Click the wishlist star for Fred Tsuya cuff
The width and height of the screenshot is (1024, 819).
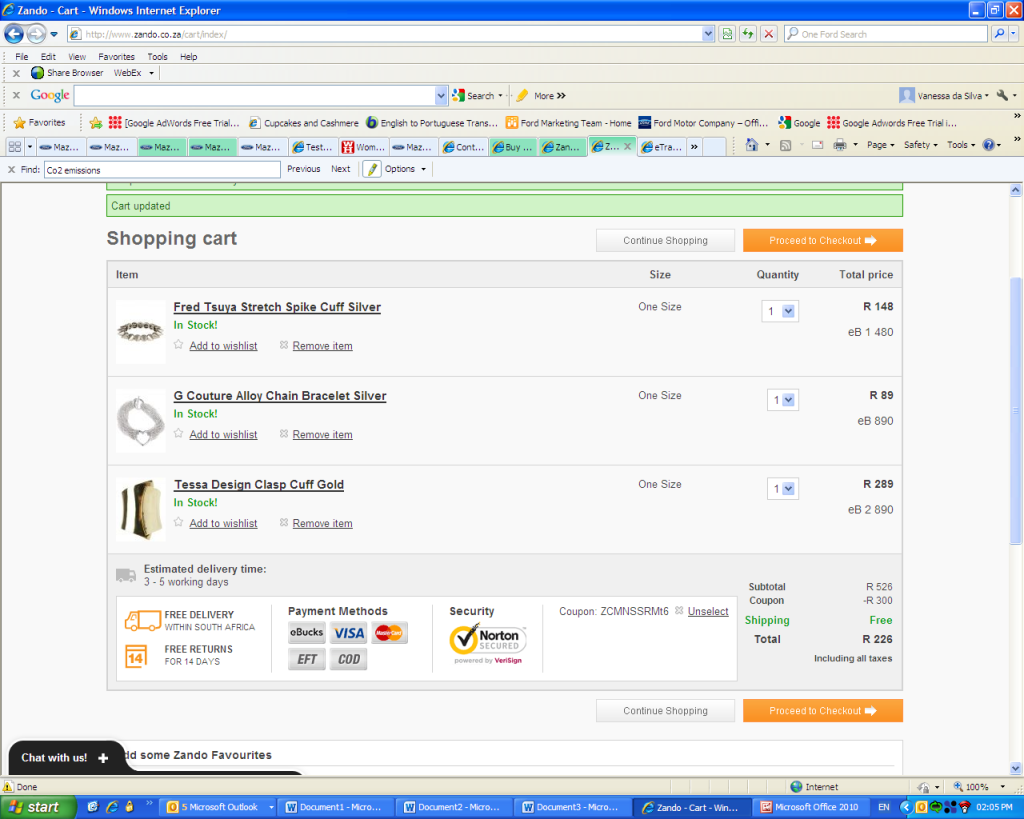(x=178, y=345)
